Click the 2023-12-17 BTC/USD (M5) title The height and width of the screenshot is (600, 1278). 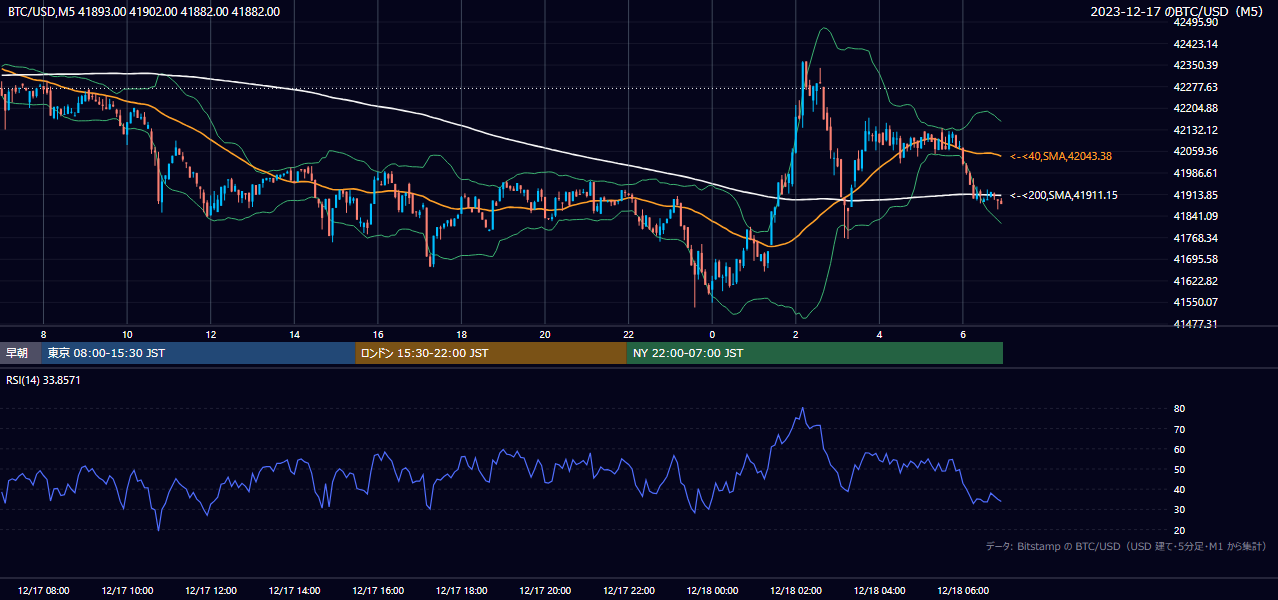click(1179, 11)
